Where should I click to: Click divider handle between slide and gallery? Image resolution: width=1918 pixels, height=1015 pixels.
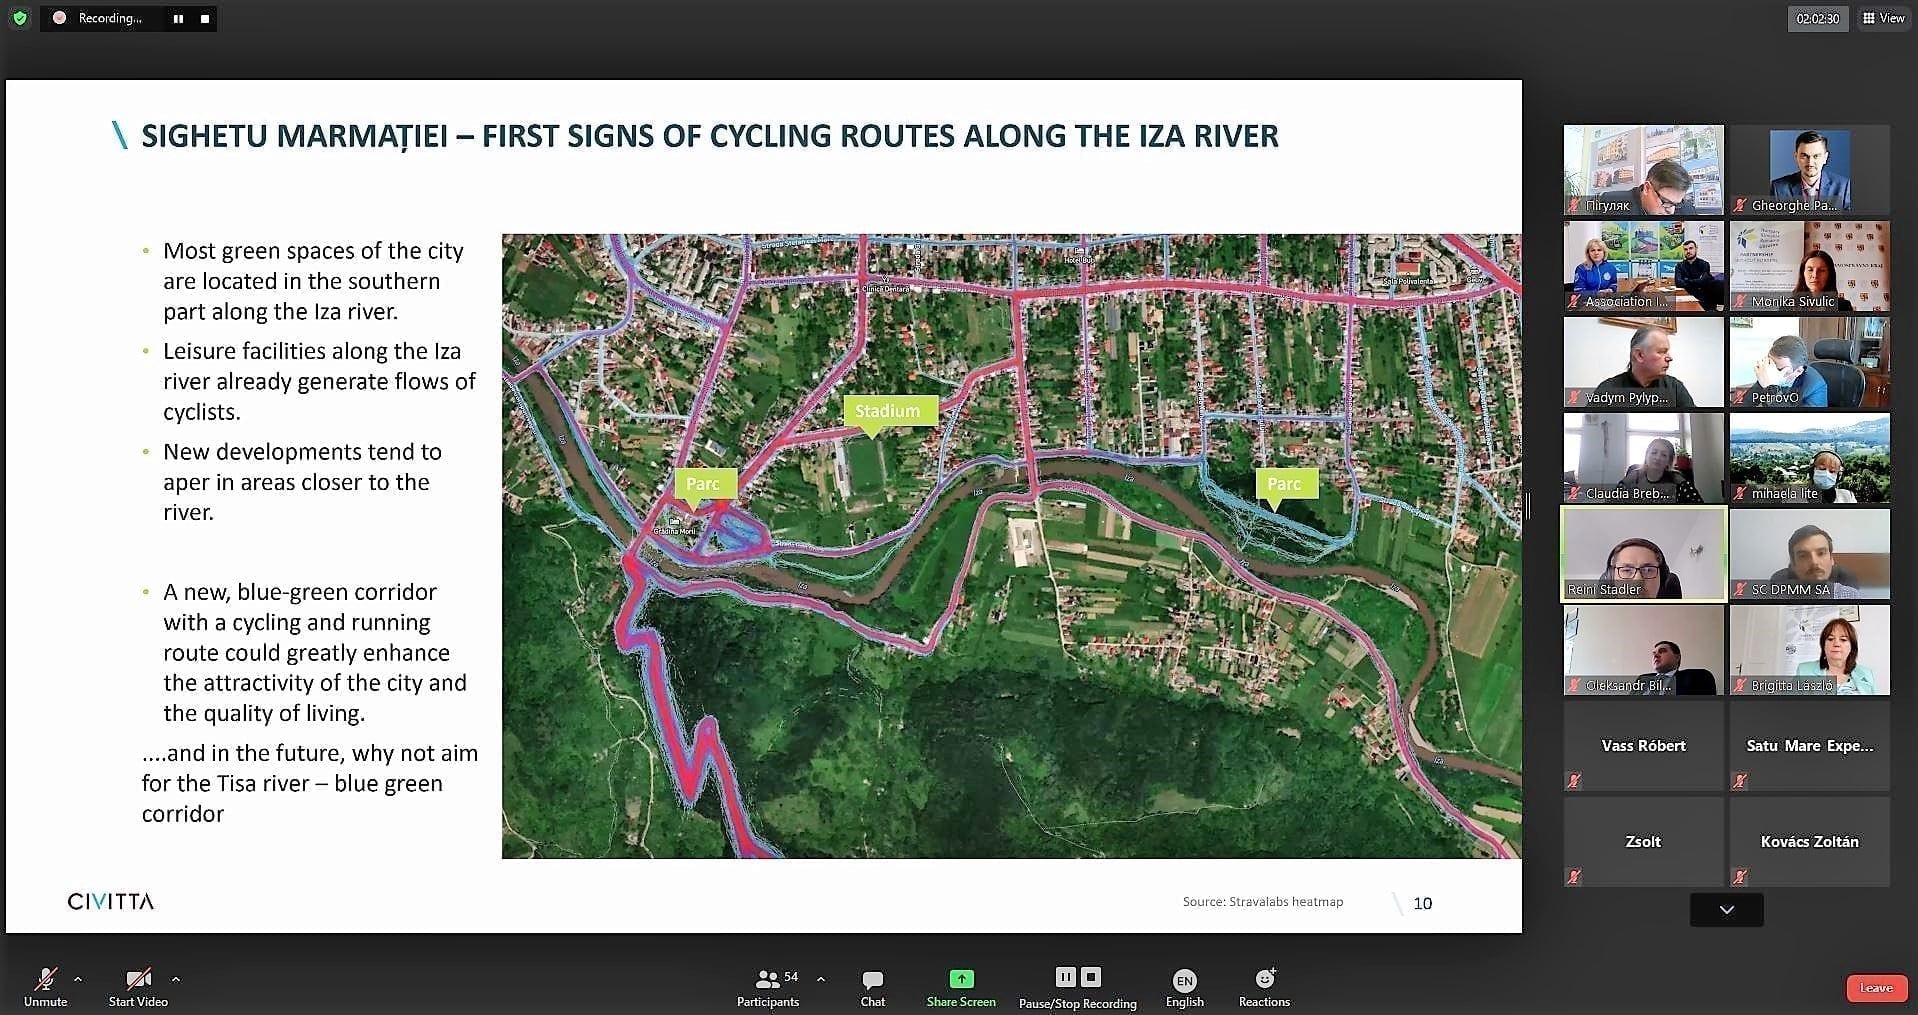[x=1528, y=505]
